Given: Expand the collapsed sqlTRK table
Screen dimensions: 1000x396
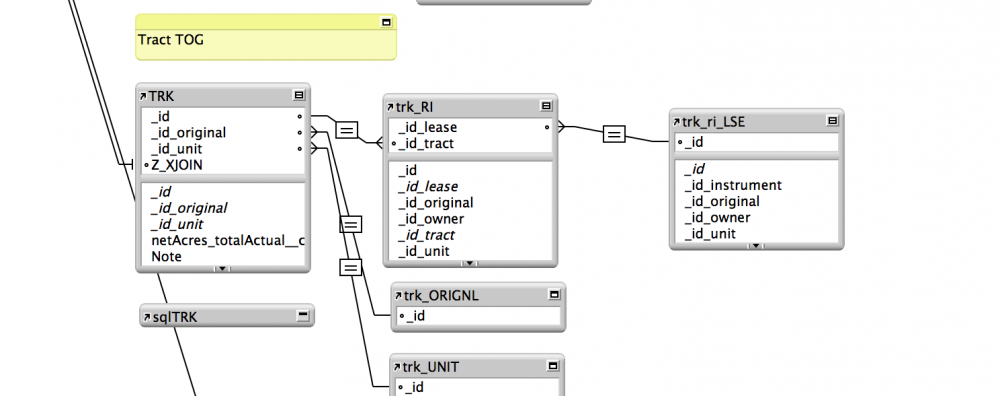Looking at the screenshot, I should (303, 316).
